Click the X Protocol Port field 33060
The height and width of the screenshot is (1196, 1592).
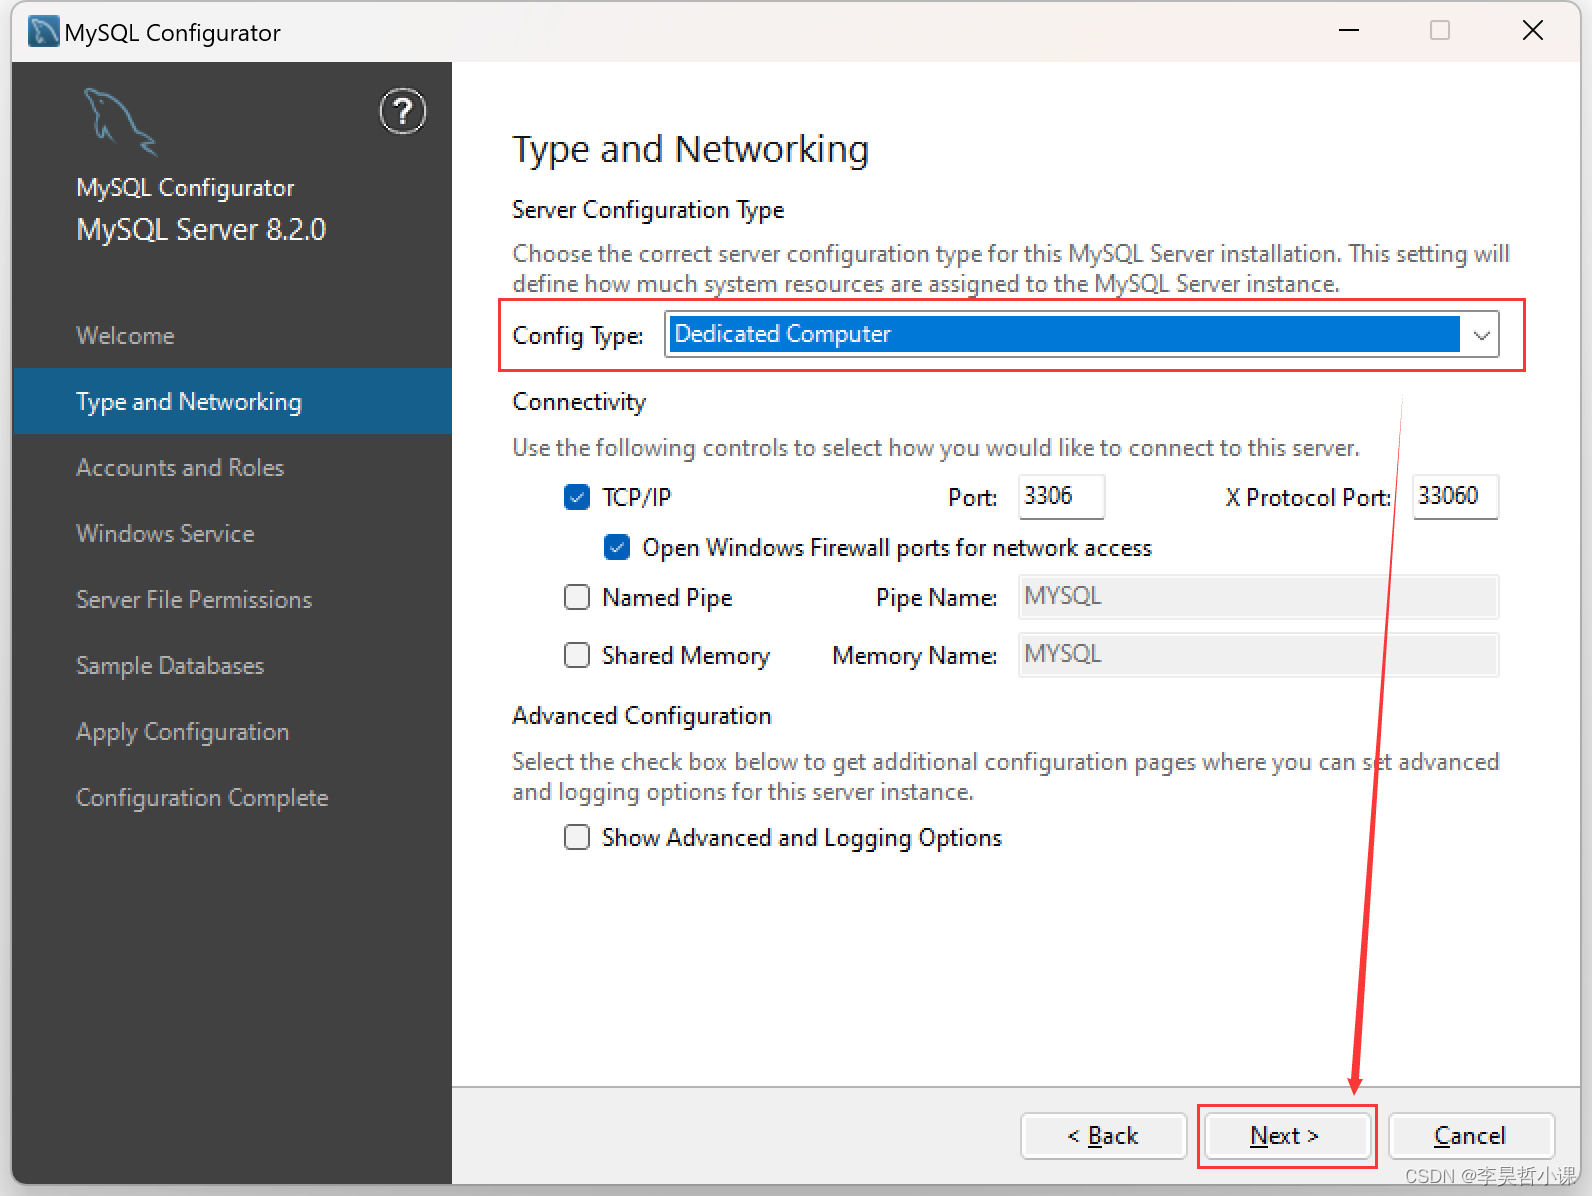coord(1455,496)
